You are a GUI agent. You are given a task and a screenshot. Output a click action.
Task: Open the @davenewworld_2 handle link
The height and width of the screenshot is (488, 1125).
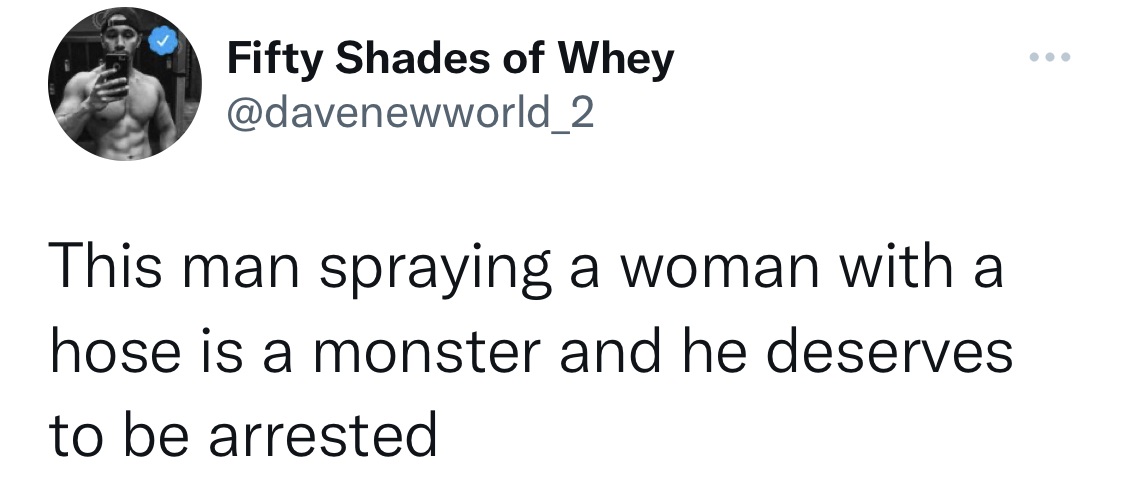click(x=410, y=113)
